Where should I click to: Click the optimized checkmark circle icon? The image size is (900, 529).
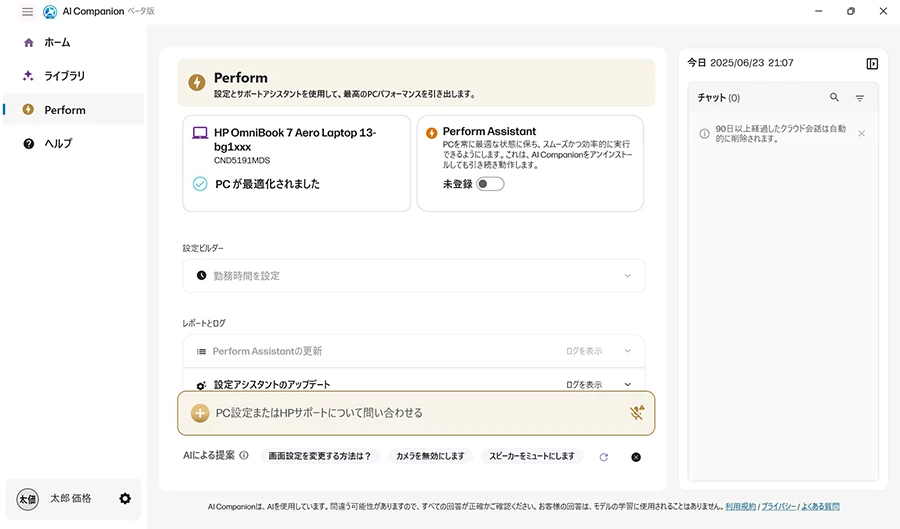click(x=200, y=184)
